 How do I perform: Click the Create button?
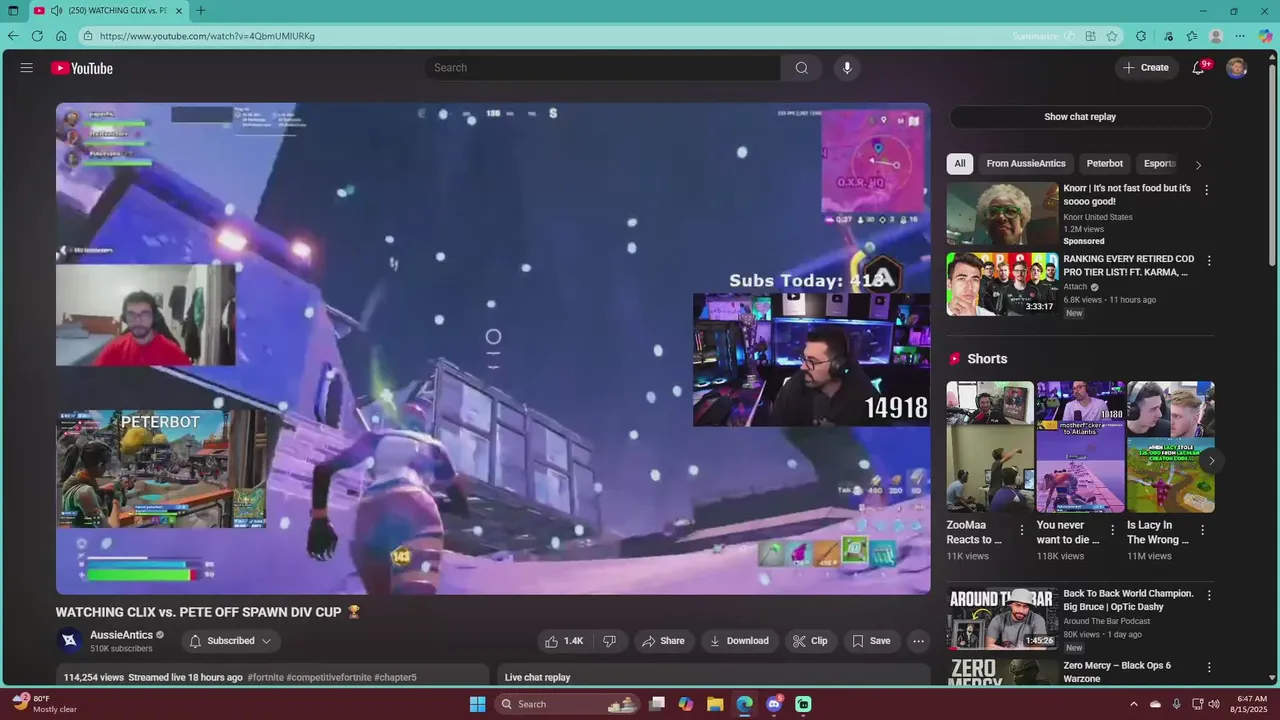tap(1146, 68)
